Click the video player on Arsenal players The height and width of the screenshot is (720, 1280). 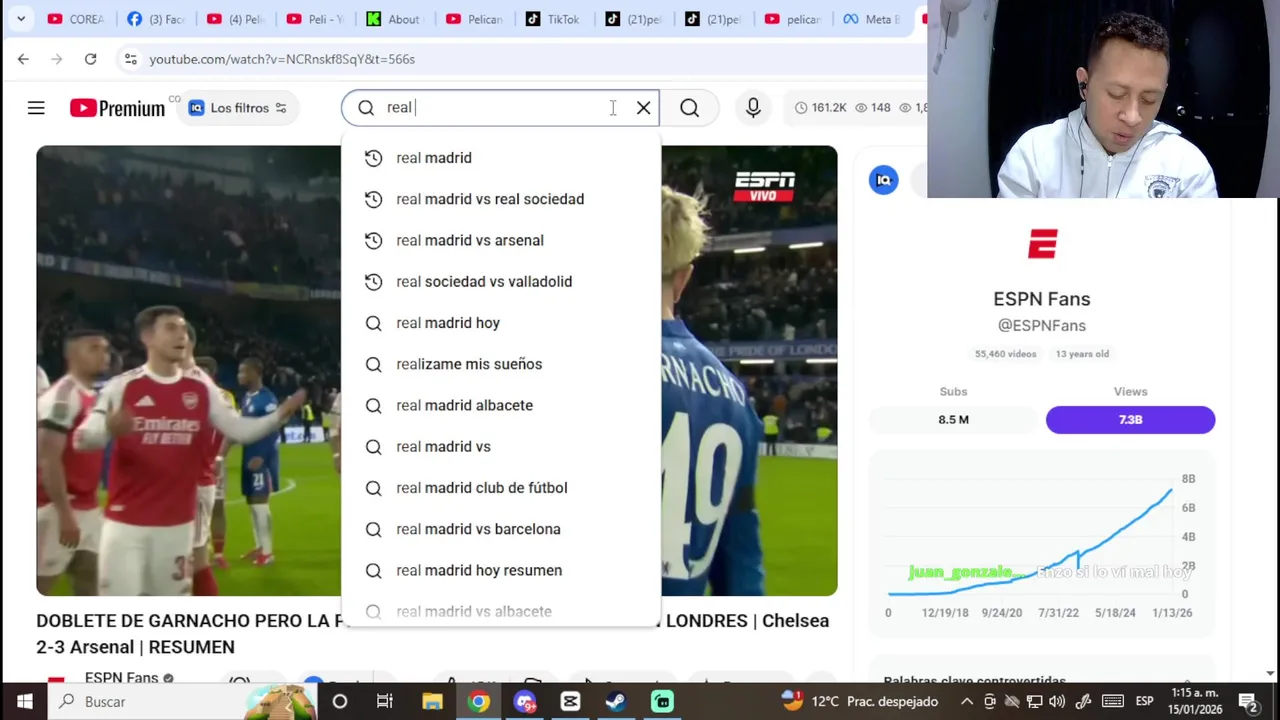tap(188, 371)
